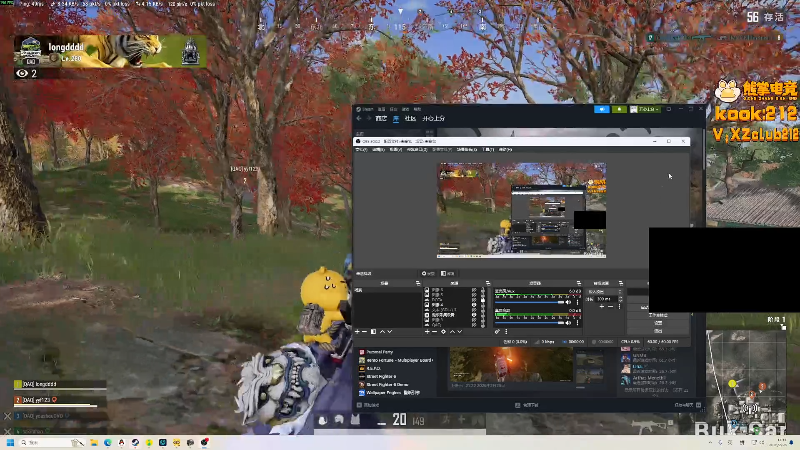This screenshot has height=450, width=800.
Task: Move scene down in the Scenes toolbar
Action: pyautogui.click(x=389, y=332)
